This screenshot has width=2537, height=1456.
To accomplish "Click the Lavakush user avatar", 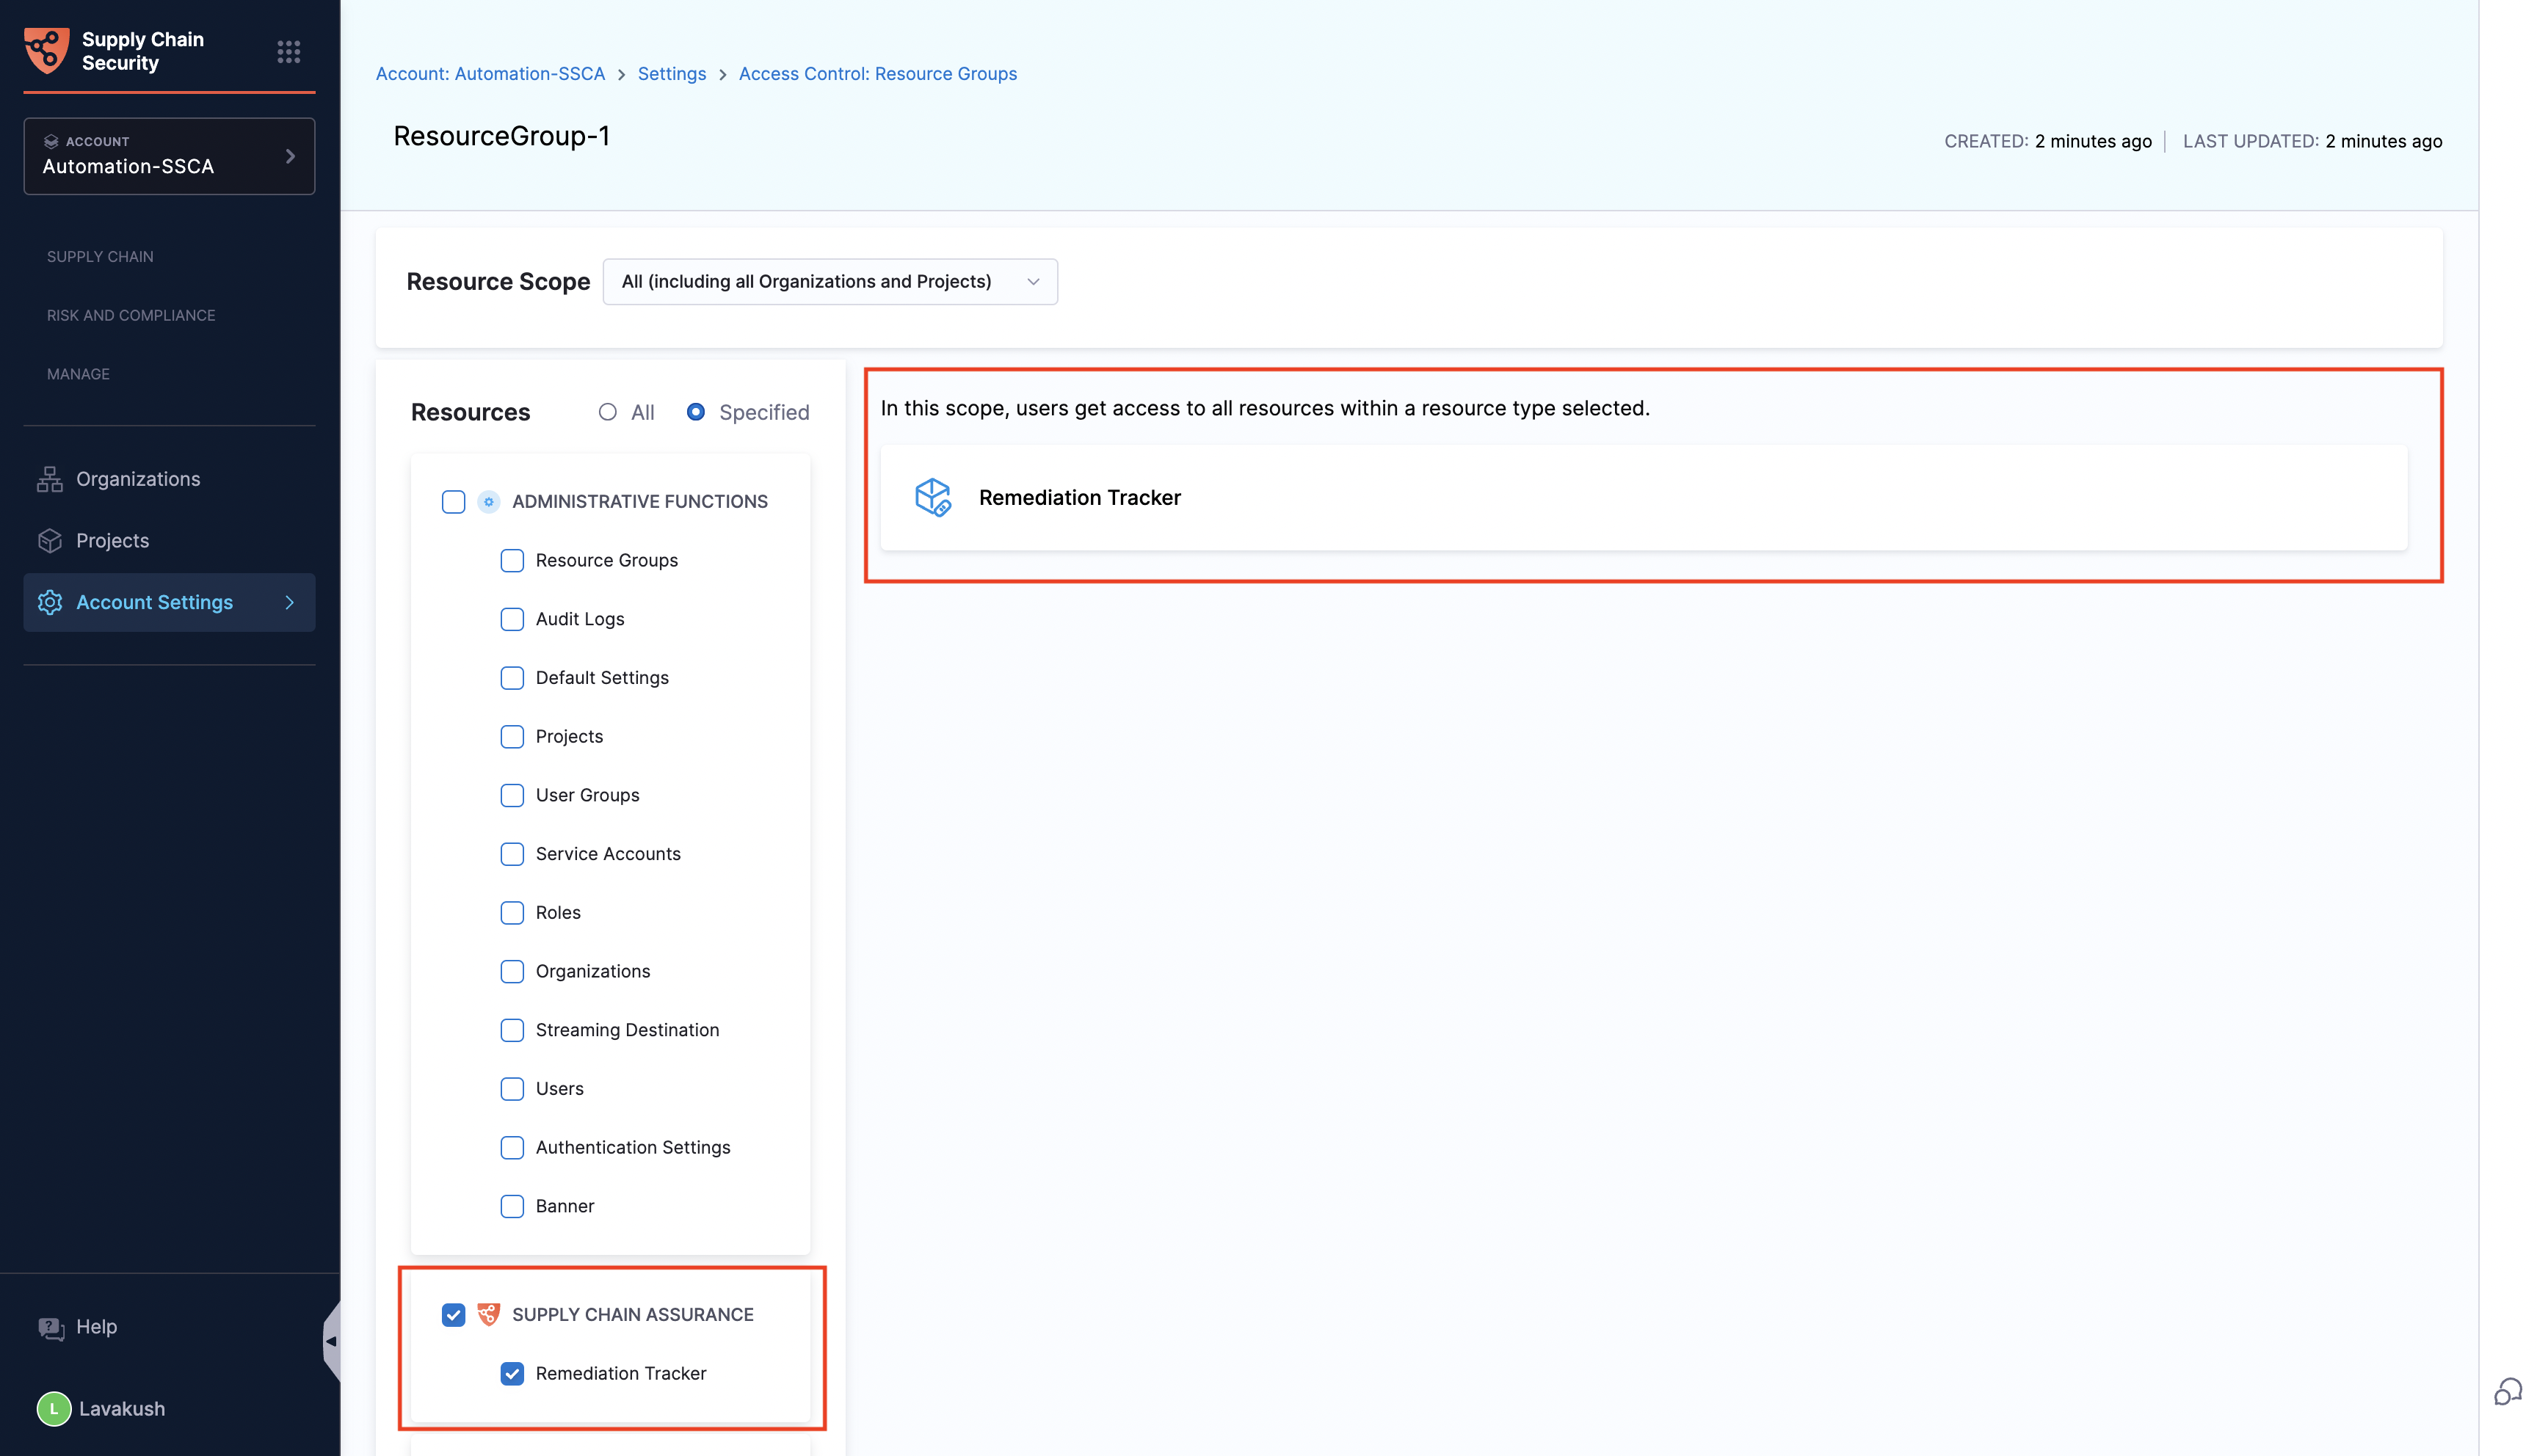I will click(54, 1409).
